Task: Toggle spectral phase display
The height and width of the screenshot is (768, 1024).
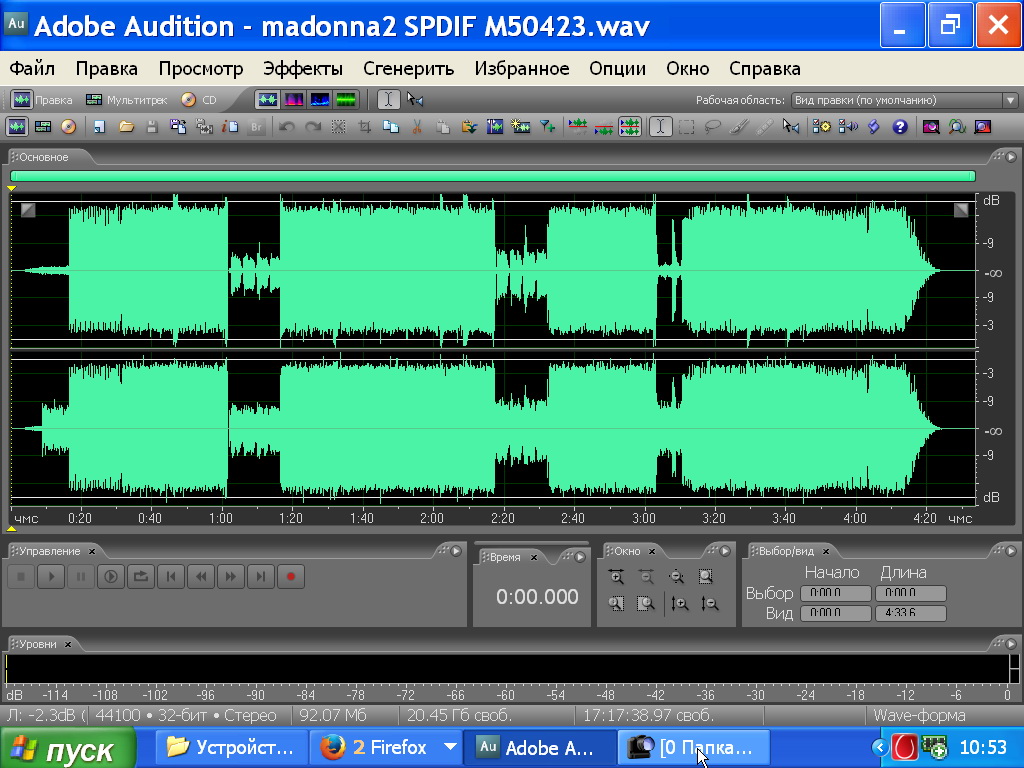Action: [346, 100]
